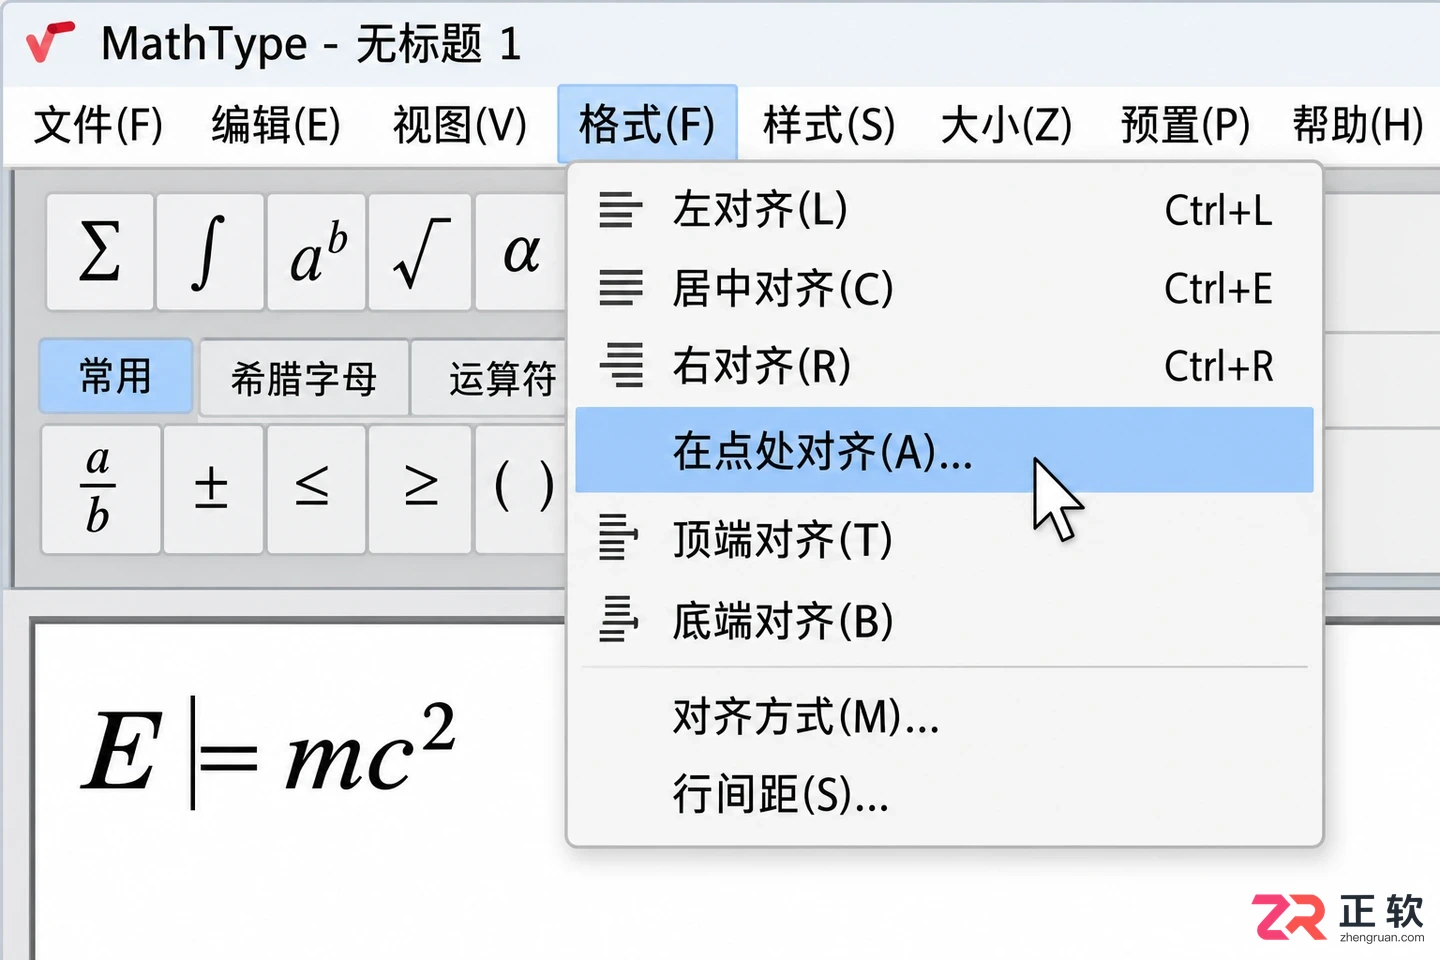
Task: Open the 编辑(E) menu
Action: [276, 125]
